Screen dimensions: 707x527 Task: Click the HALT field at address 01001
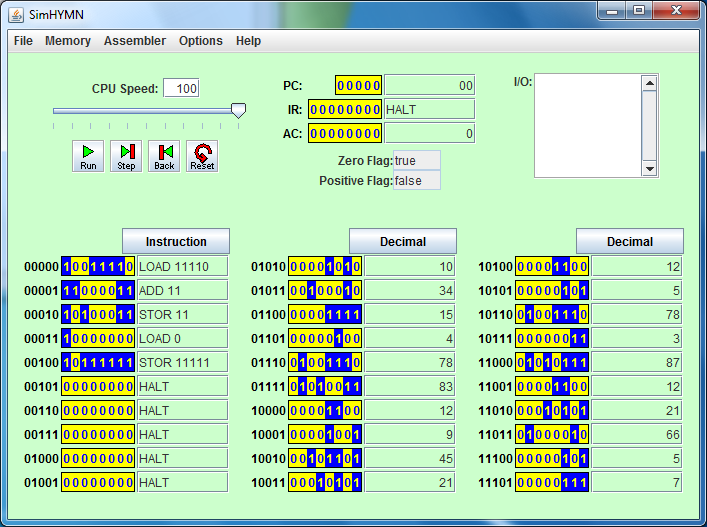(x=183, y=482)
